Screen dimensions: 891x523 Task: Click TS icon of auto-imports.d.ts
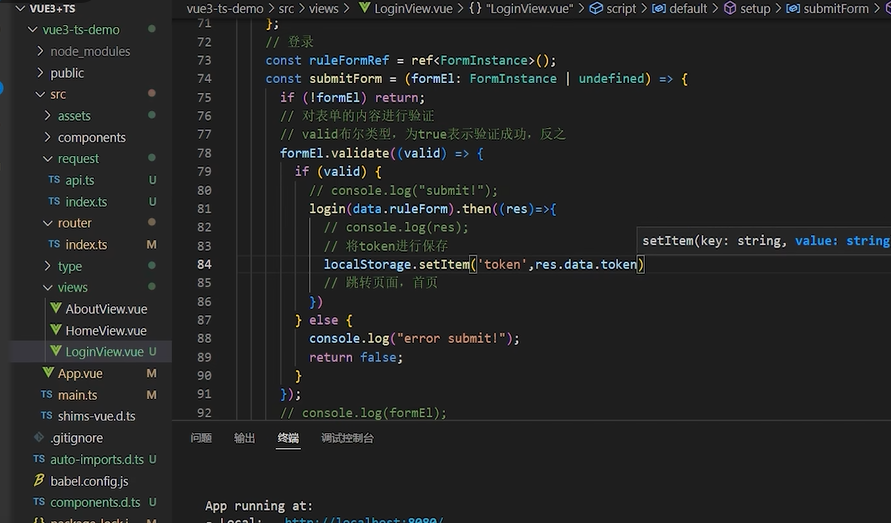pos(39,459)
